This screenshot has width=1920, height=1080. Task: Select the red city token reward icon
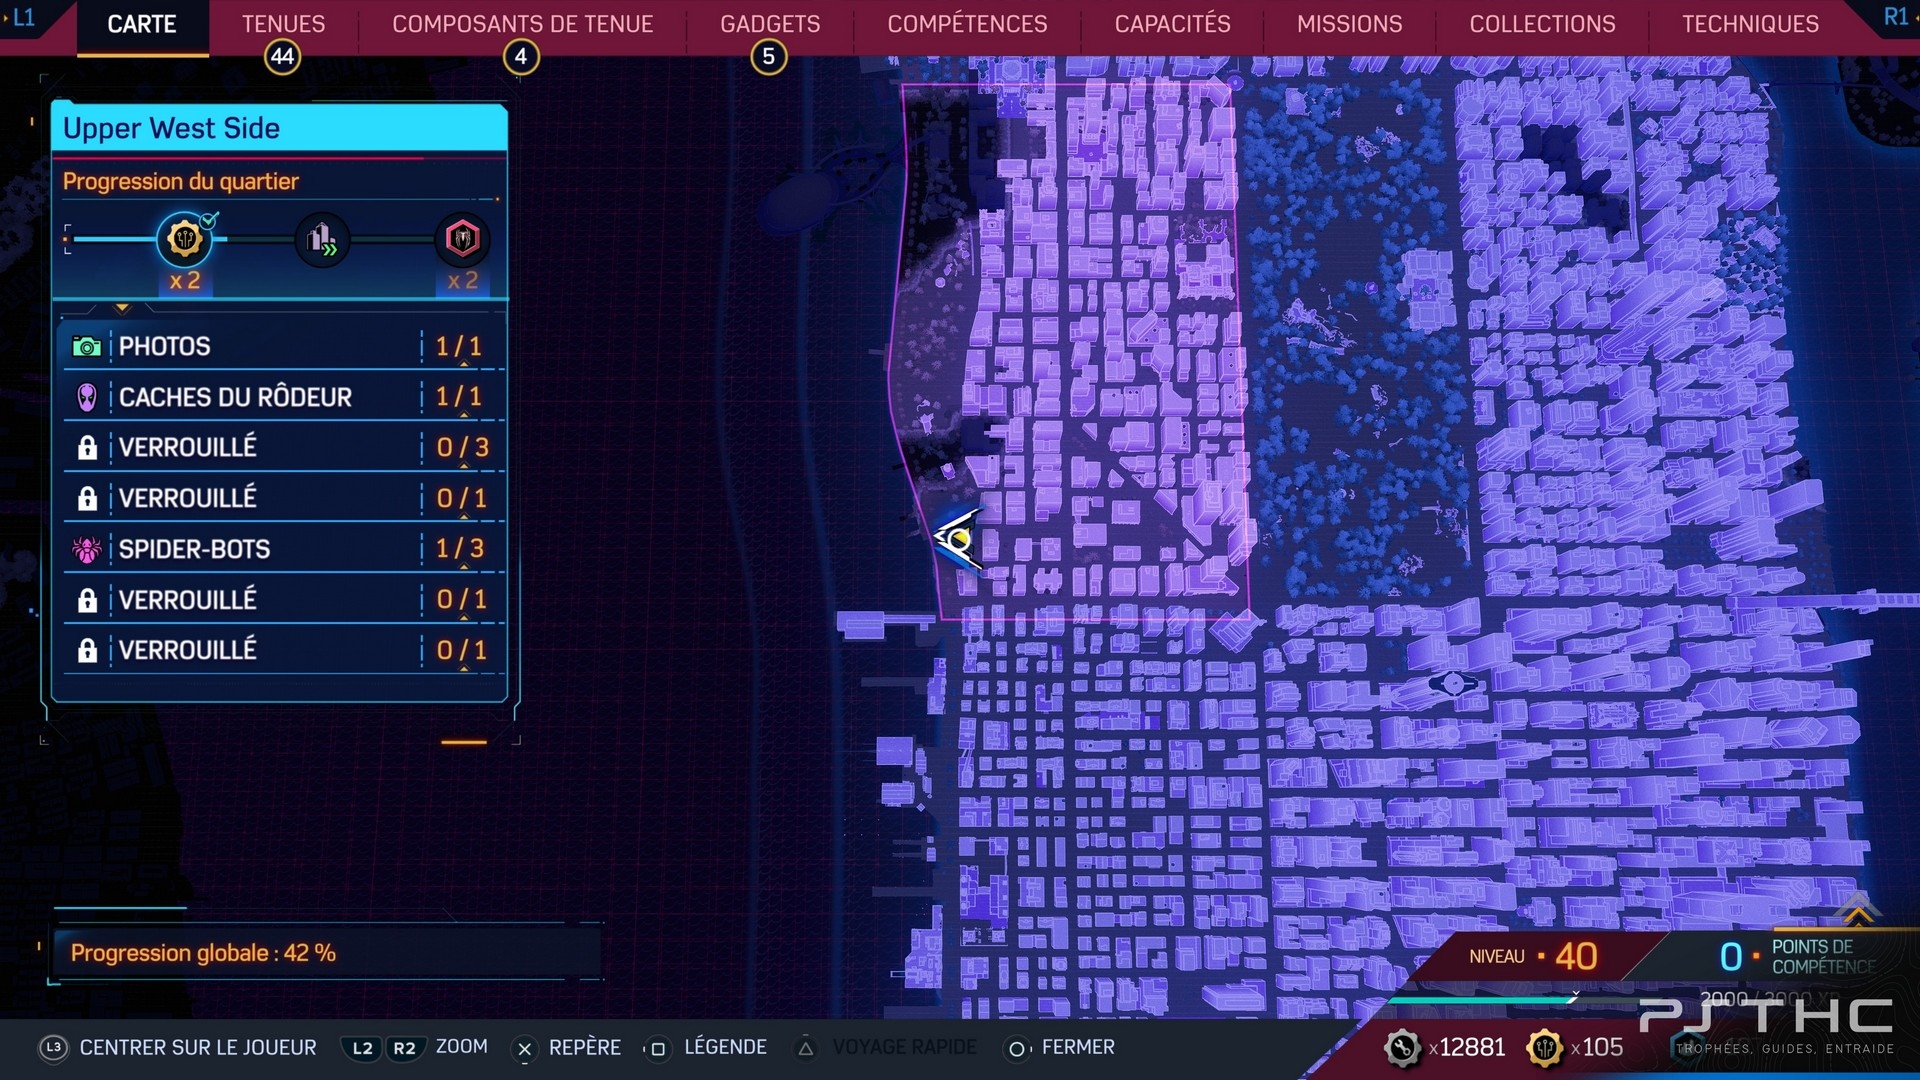point(462,239)
